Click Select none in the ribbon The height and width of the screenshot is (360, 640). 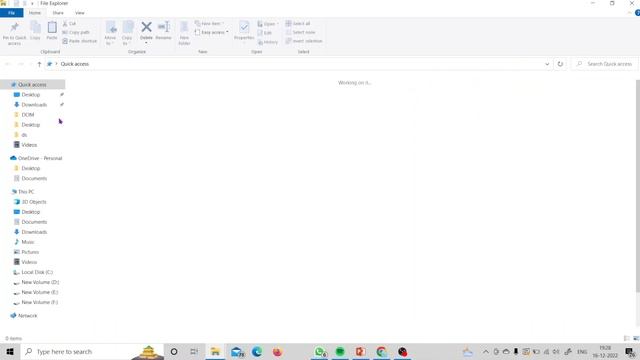pyautogui.click(x=300, y=32)
